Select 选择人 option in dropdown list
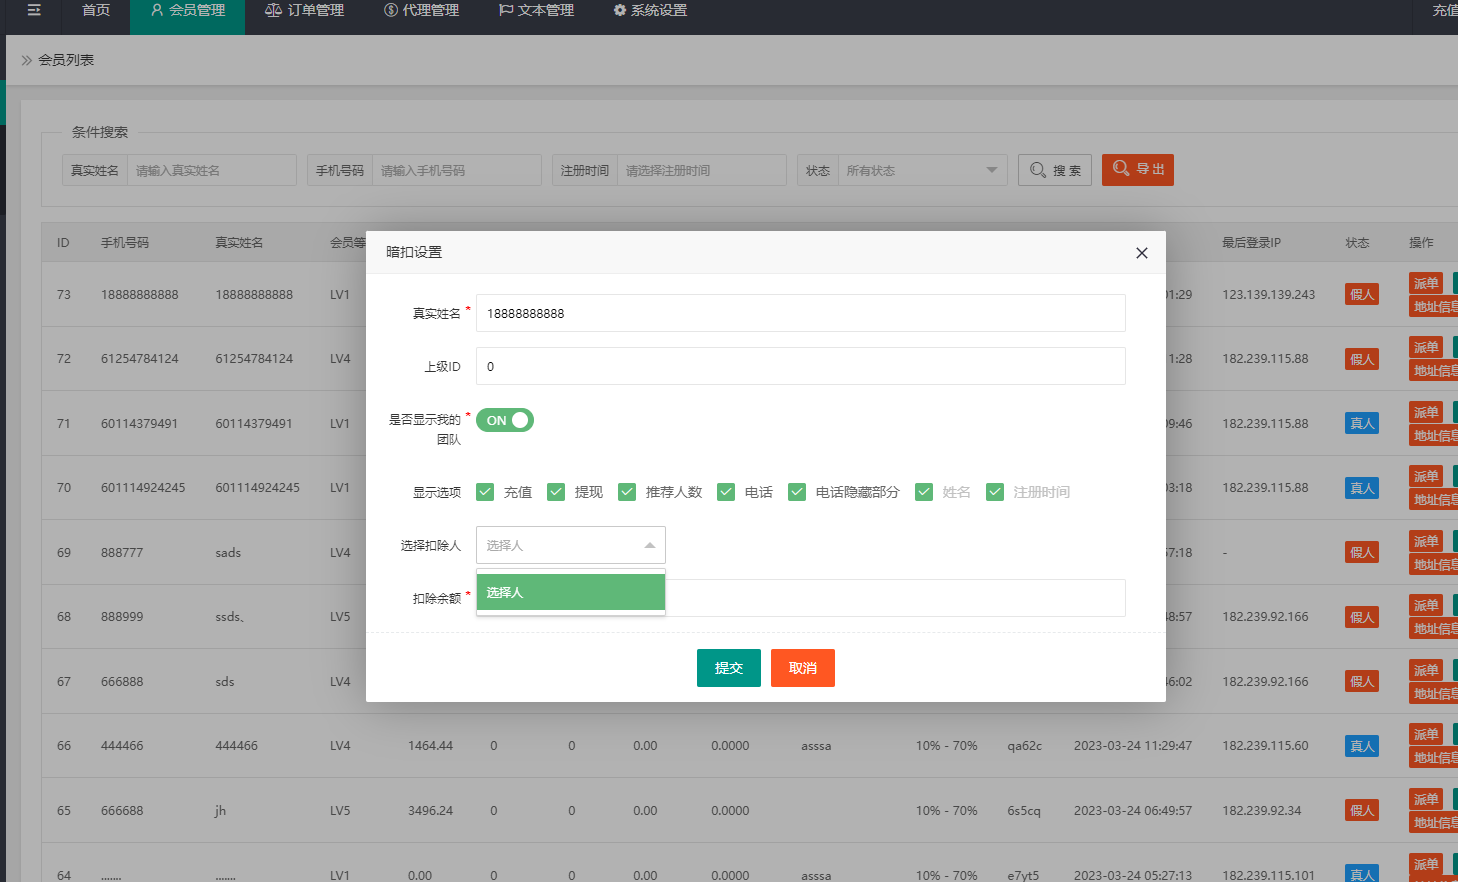Image resolution: width=1458 pixels, height=882 pixels. (570, 592)
